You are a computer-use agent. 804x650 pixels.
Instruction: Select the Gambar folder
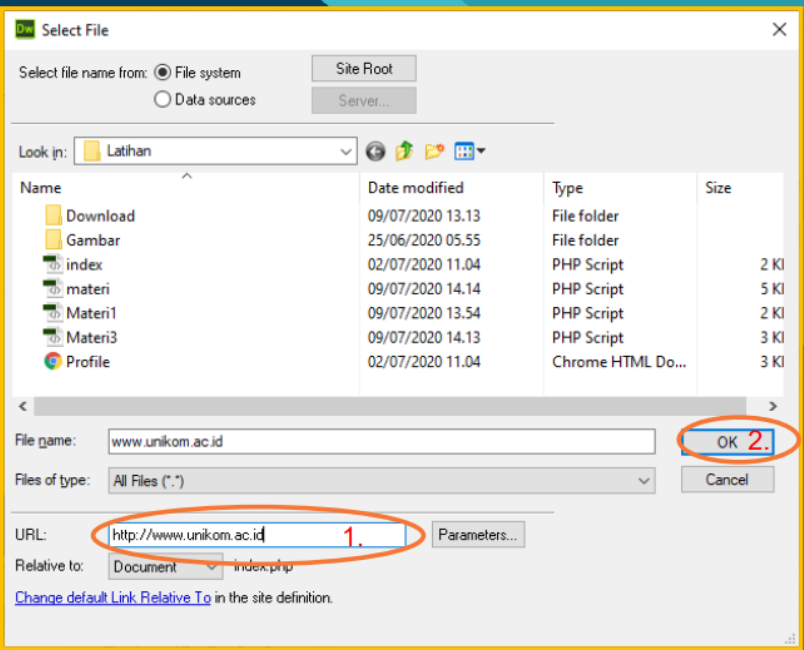(x=92, y=240)
